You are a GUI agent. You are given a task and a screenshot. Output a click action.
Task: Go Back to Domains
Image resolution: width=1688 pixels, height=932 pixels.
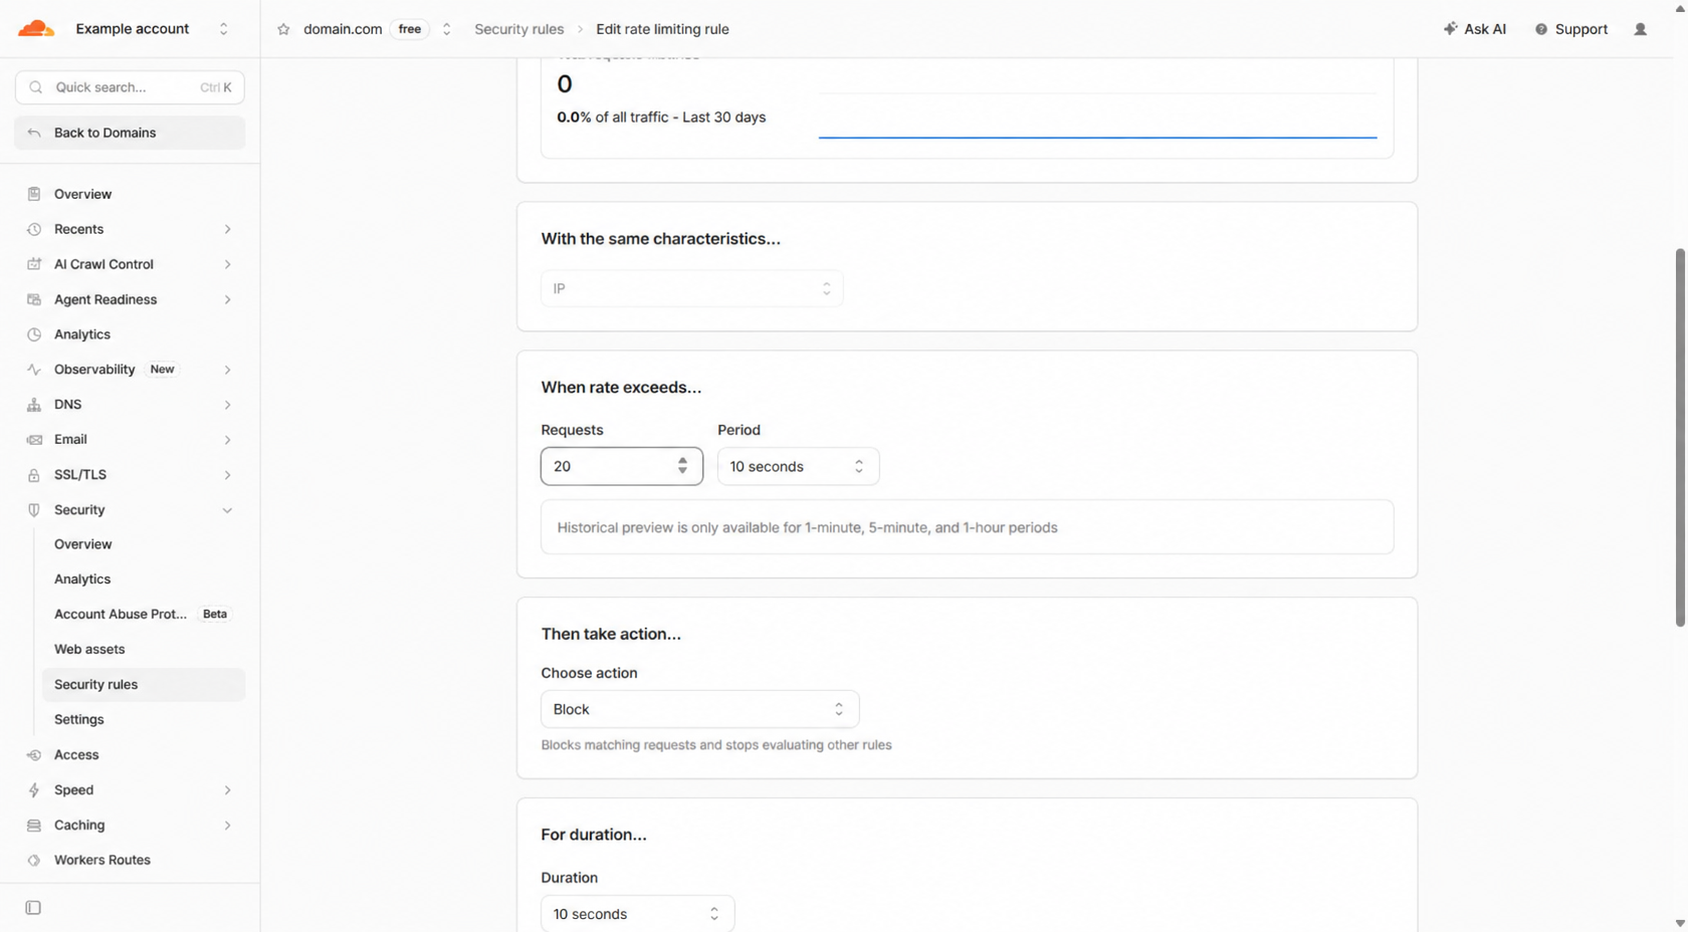click(130, 133)
